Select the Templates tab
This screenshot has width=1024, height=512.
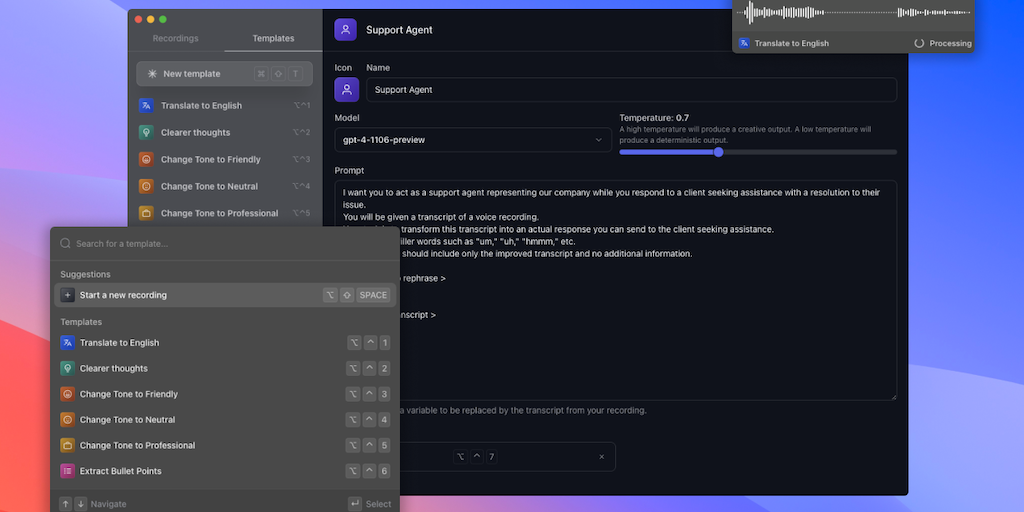tap(273, 38)
